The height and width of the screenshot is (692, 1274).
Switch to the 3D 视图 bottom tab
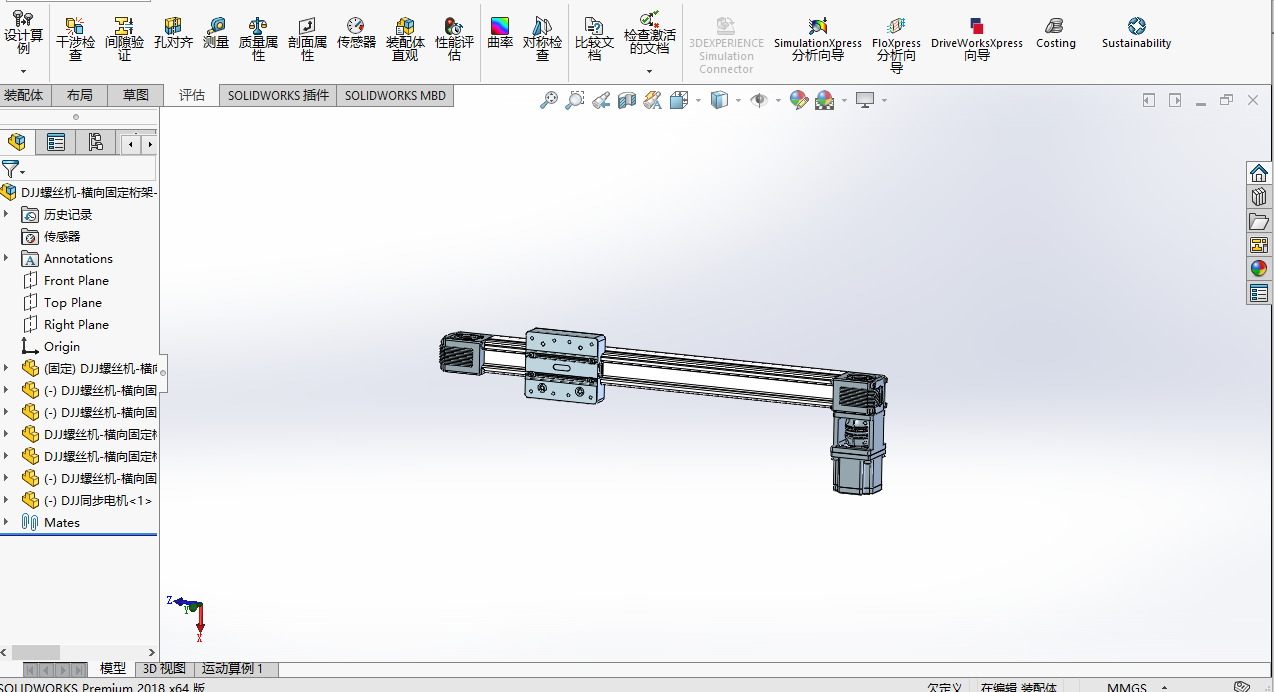tap(164, 669)
